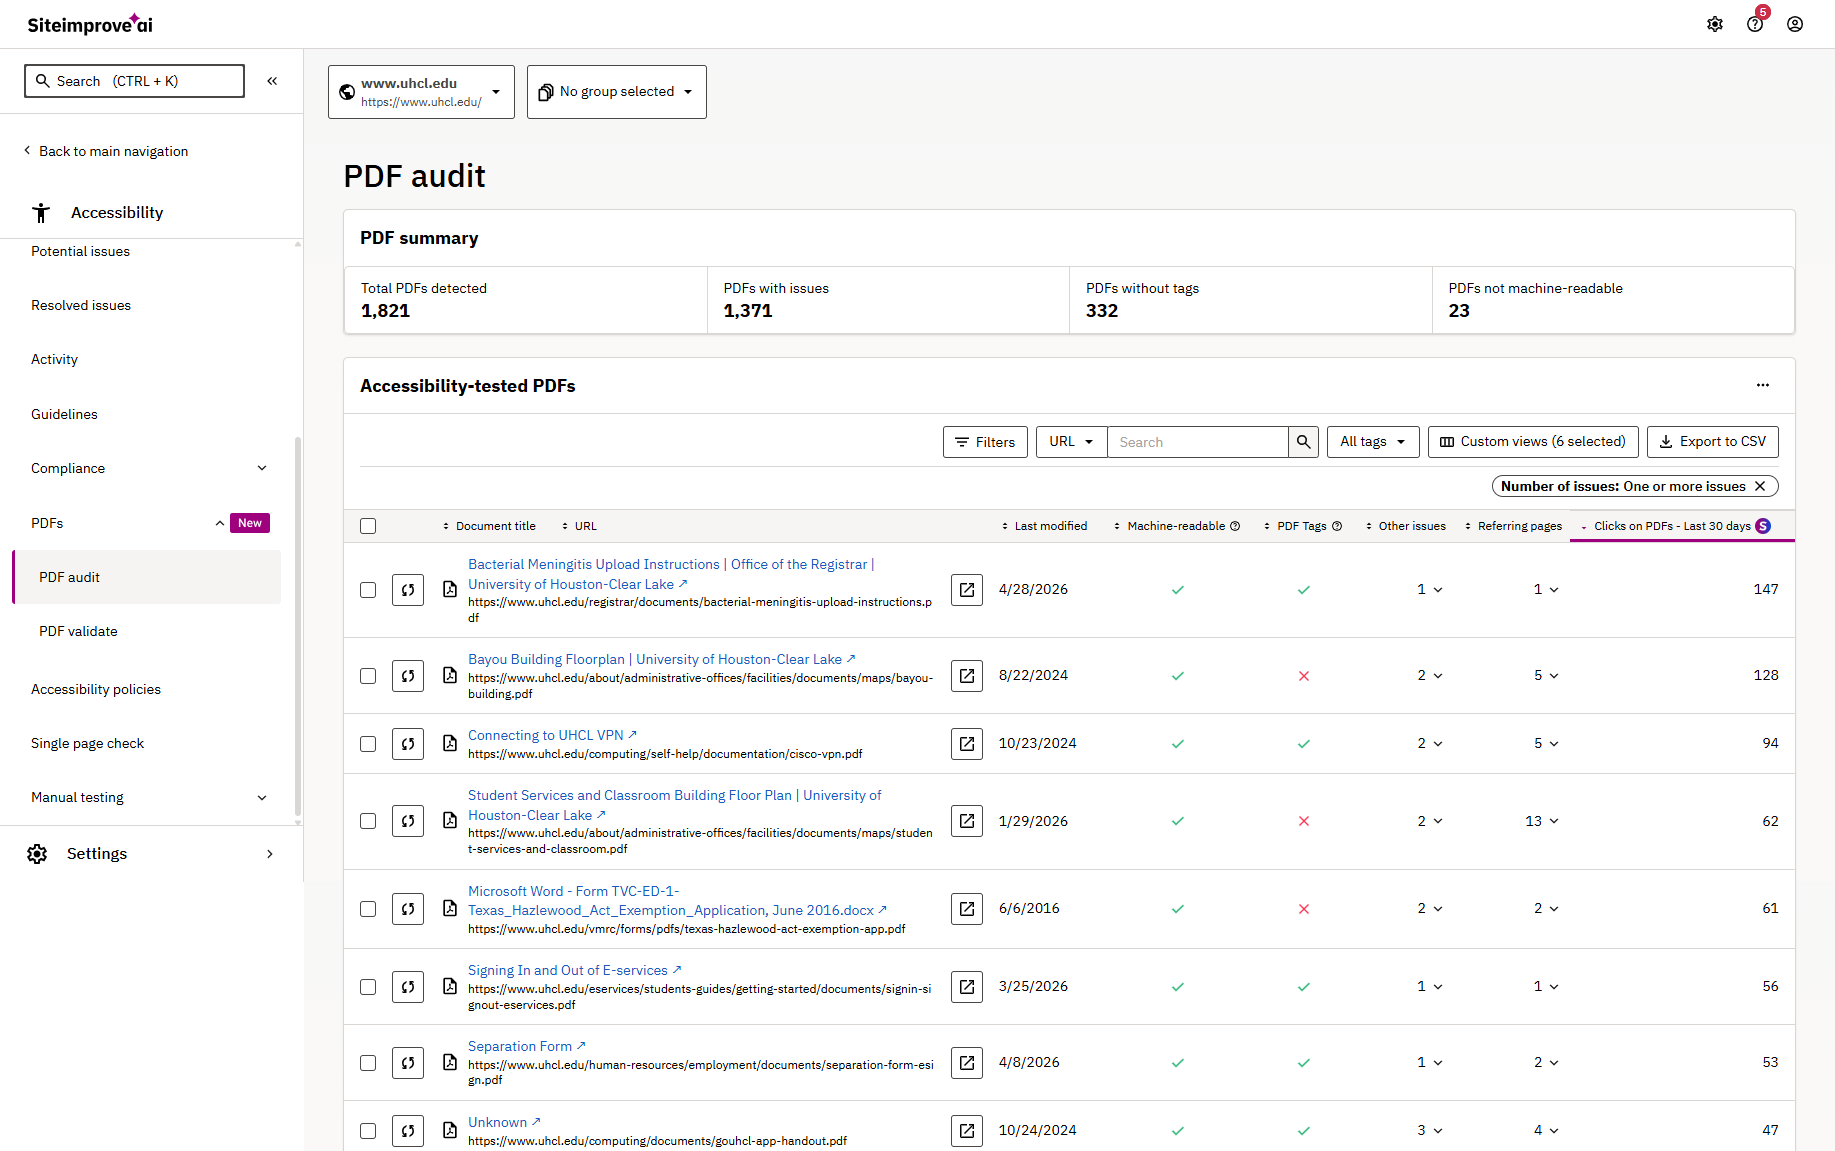Select checkbox for Separation Form row
The image size is (1835, 1151).
click(368, 1063)
